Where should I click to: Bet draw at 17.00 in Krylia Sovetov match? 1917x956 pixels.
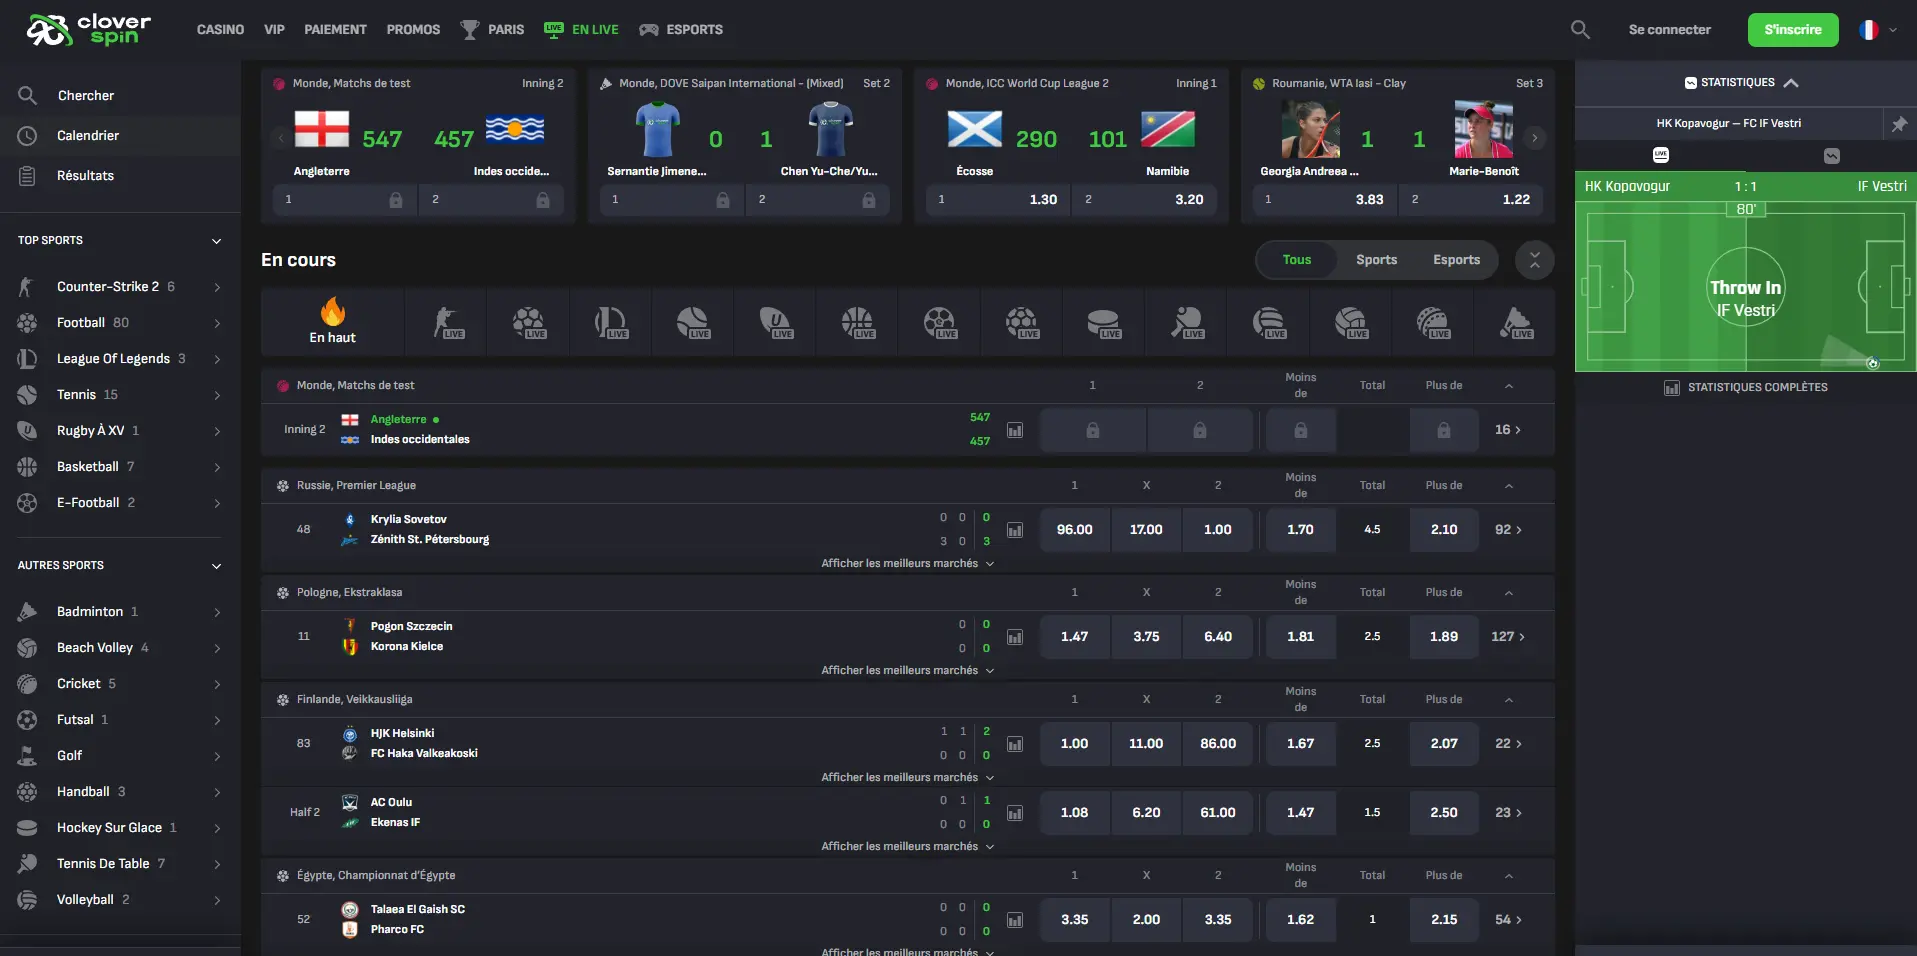coord(1146,530)
